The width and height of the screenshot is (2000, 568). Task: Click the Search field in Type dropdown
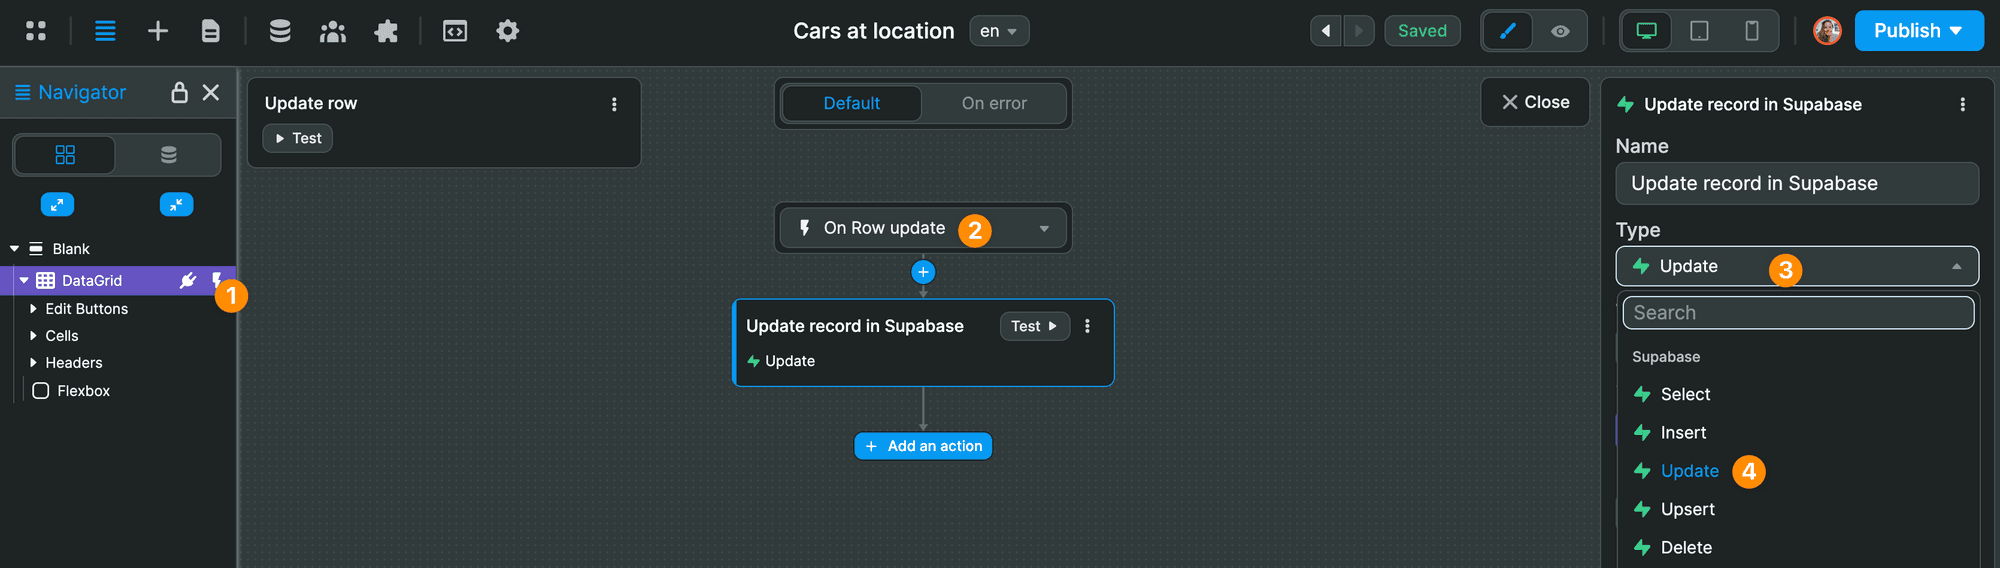point(1798,312)
